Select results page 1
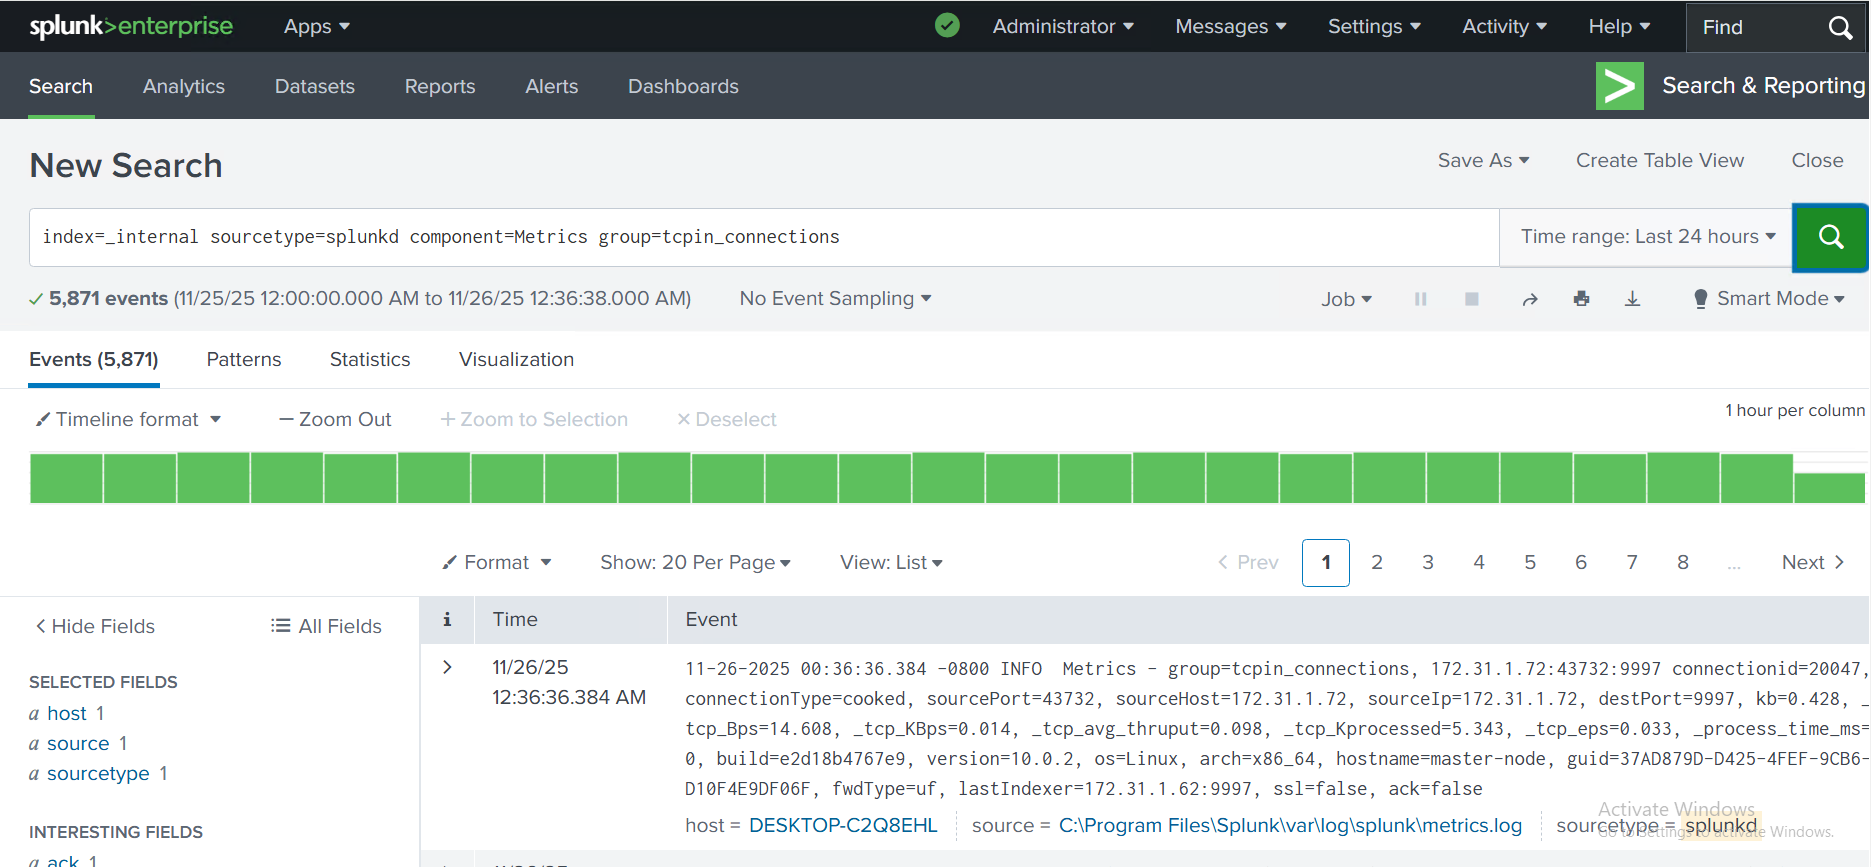The image size is (1871, 867). (x=1326, y=563)
